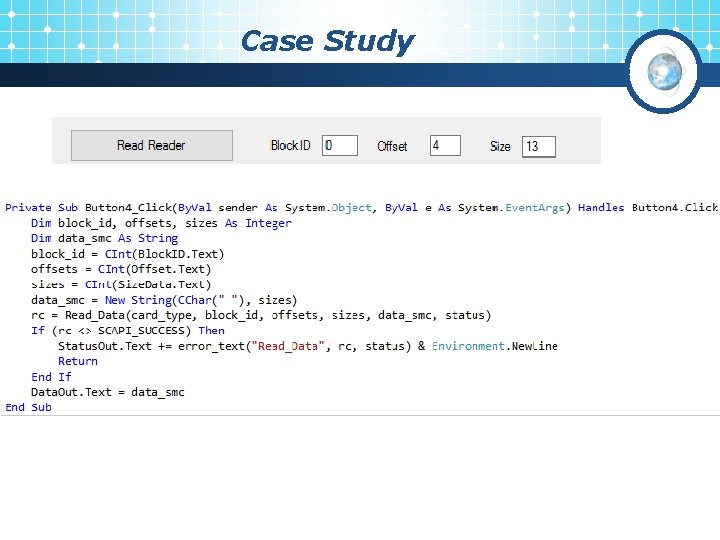Select the Size input field
720x540 pixels.
[539, 146]
